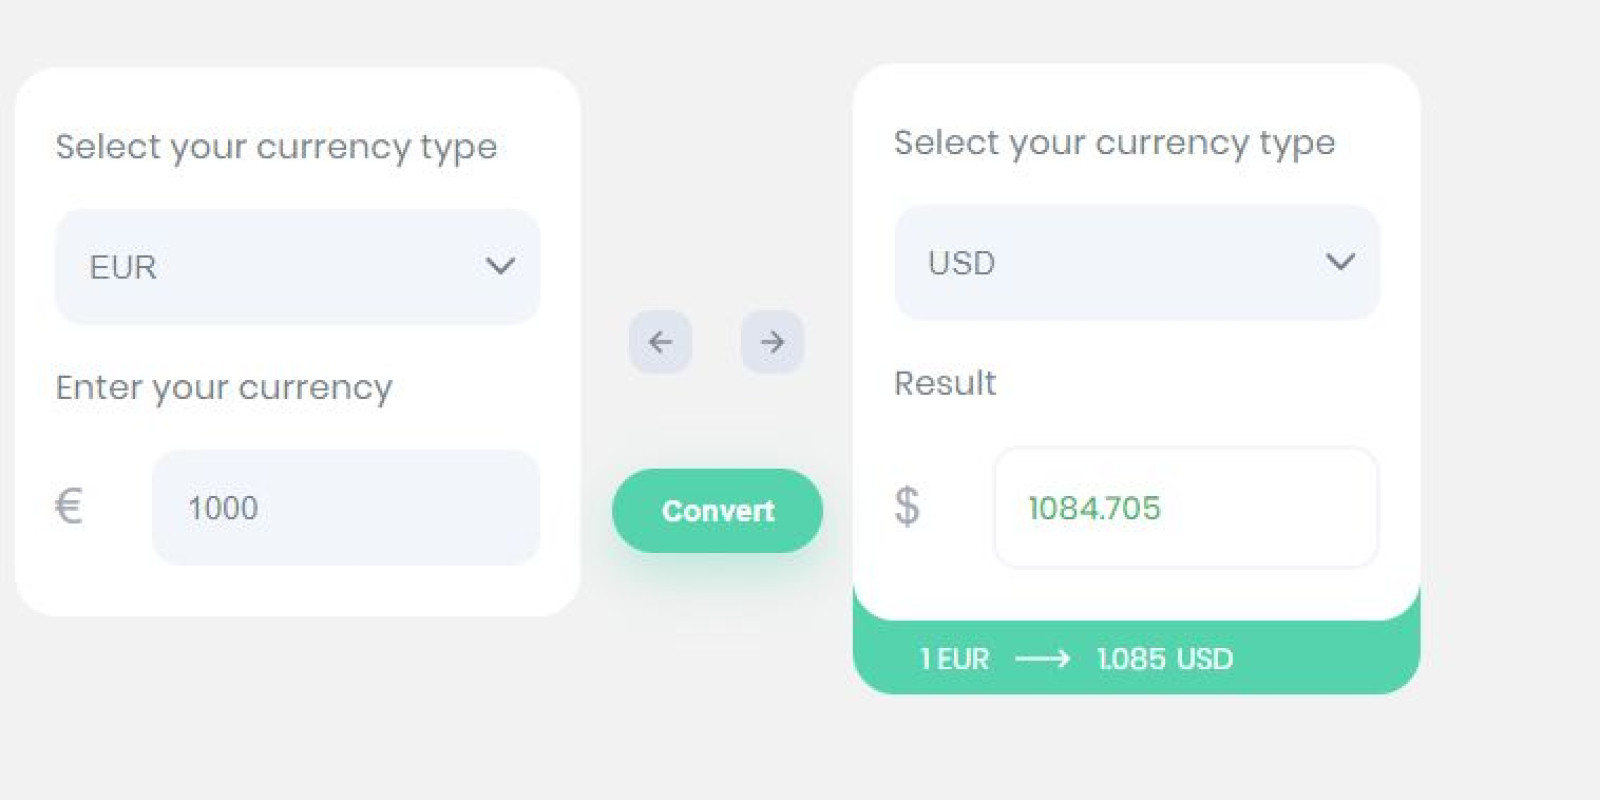
Task: Click the euro symbol beside the amount field
Action: pos(68,506)
